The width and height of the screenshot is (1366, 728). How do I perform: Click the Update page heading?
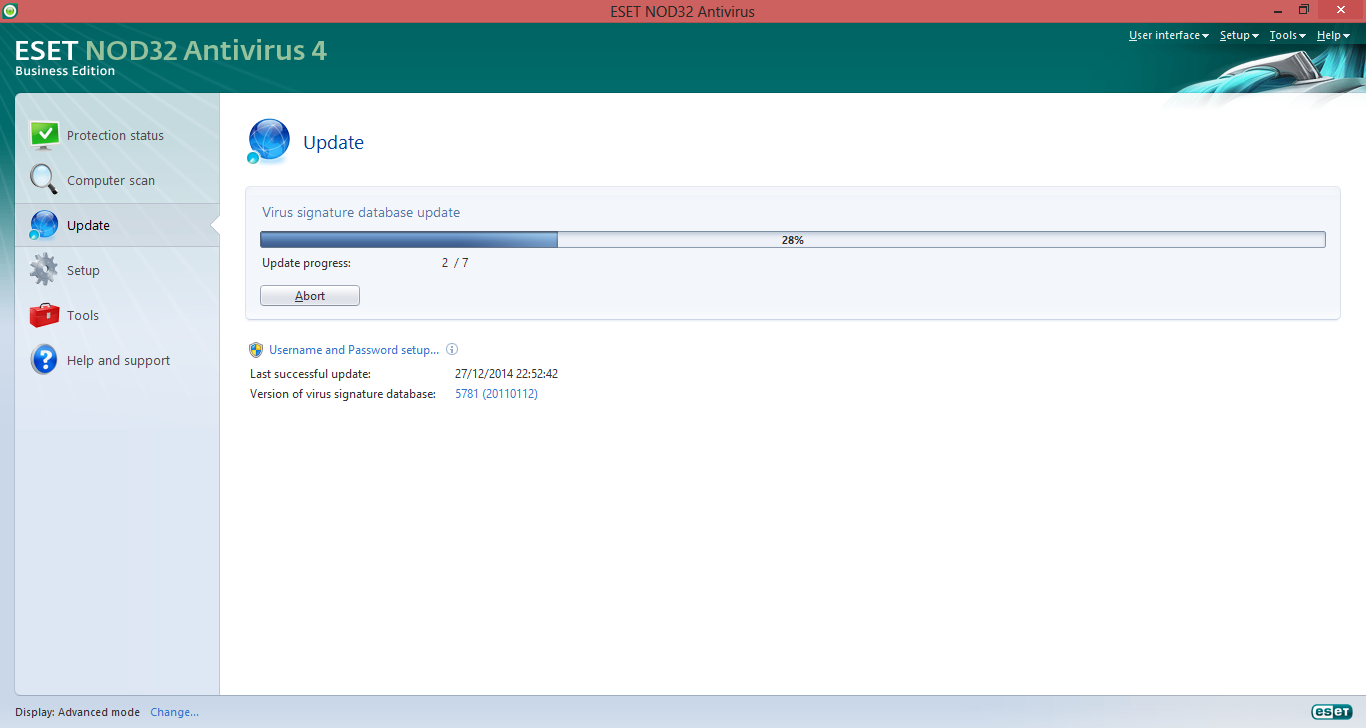tap(333, 143)
